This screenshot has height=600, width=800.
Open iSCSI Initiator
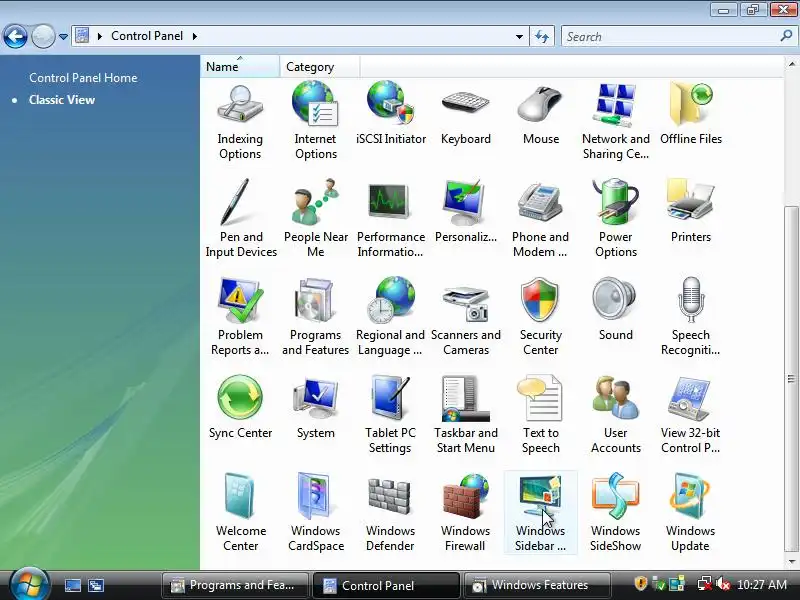[x=391, y=115]
